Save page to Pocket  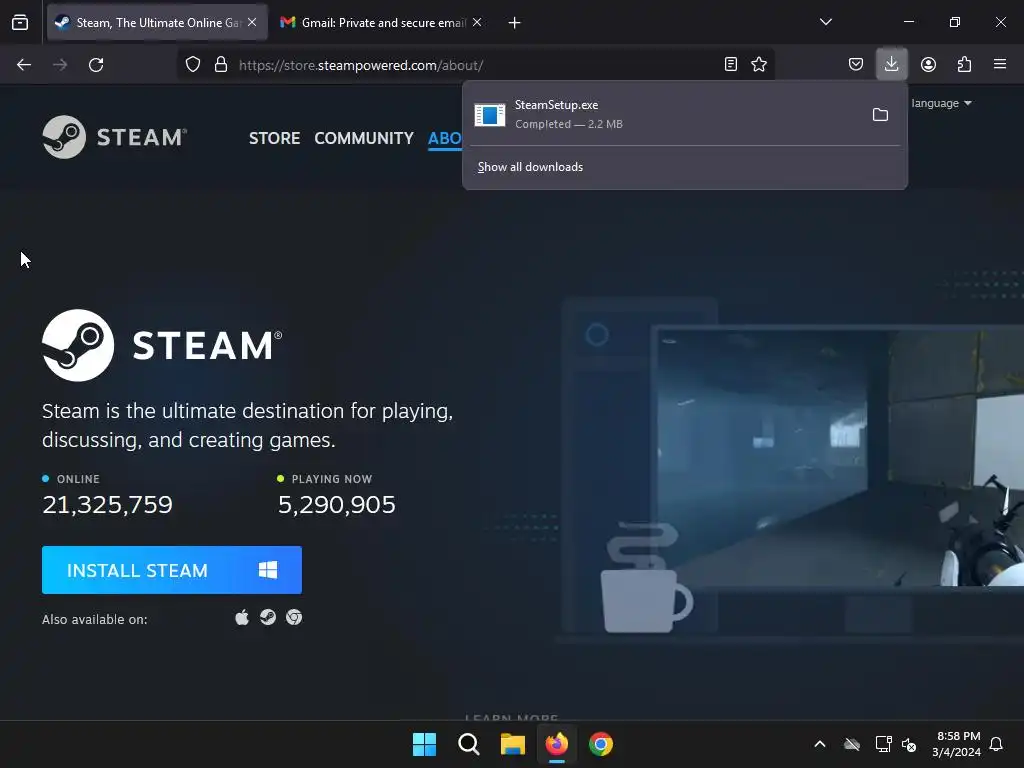point(856,65)
